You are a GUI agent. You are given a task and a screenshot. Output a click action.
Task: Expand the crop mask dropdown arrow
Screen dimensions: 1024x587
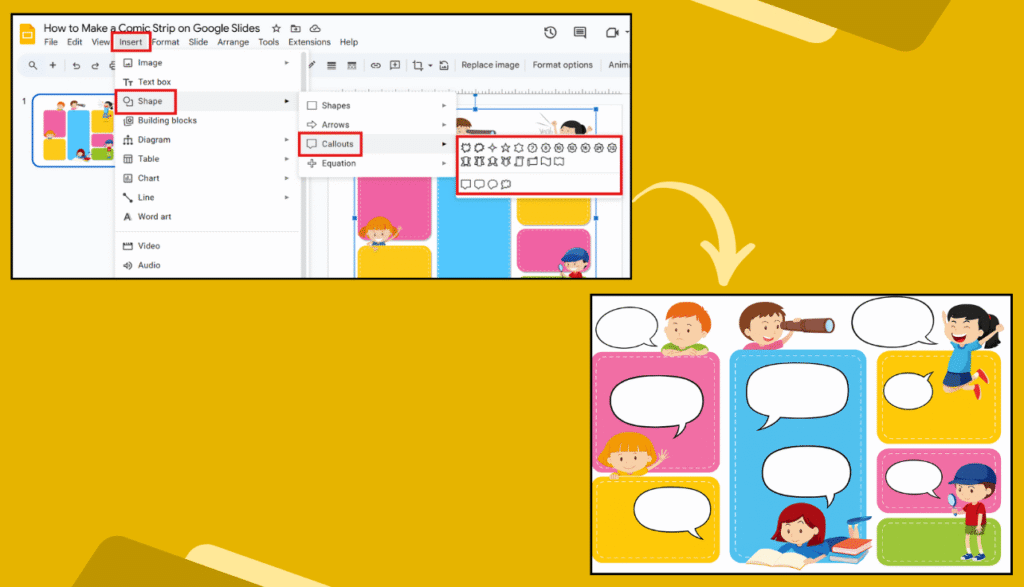pyautogui.click(x=430, y=66)
